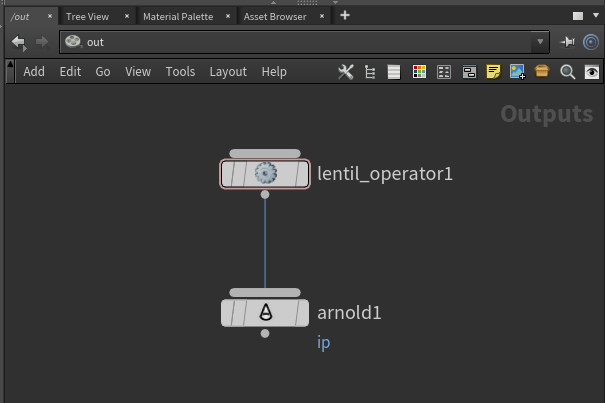The image size is (605, 403).
Task: Click the out path field
Action: click(x=304, y=42)
